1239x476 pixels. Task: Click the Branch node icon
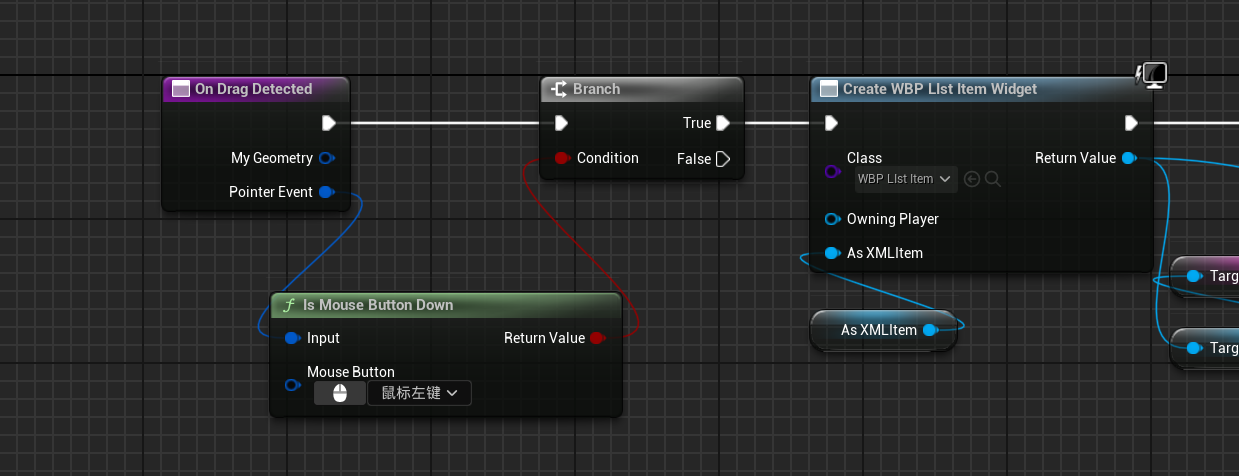click(560, 89)
